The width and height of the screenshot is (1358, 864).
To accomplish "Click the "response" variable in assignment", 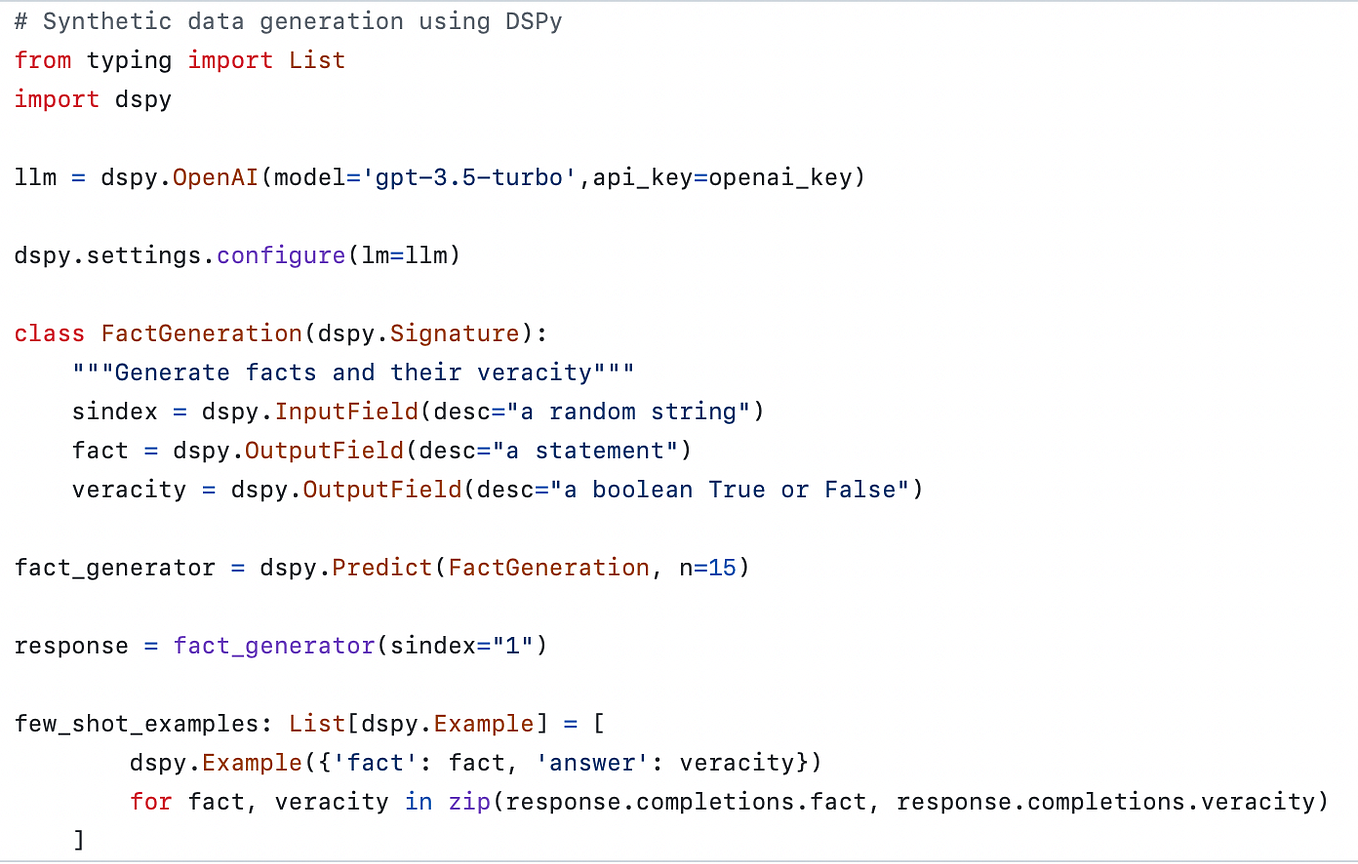I will click(72, 646).
